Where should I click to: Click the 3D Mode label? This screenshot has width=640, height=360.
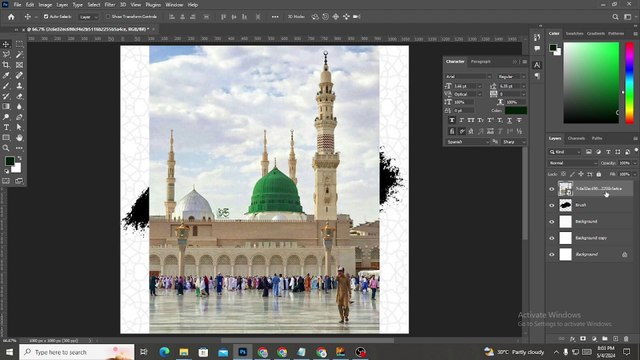[296, 17]
